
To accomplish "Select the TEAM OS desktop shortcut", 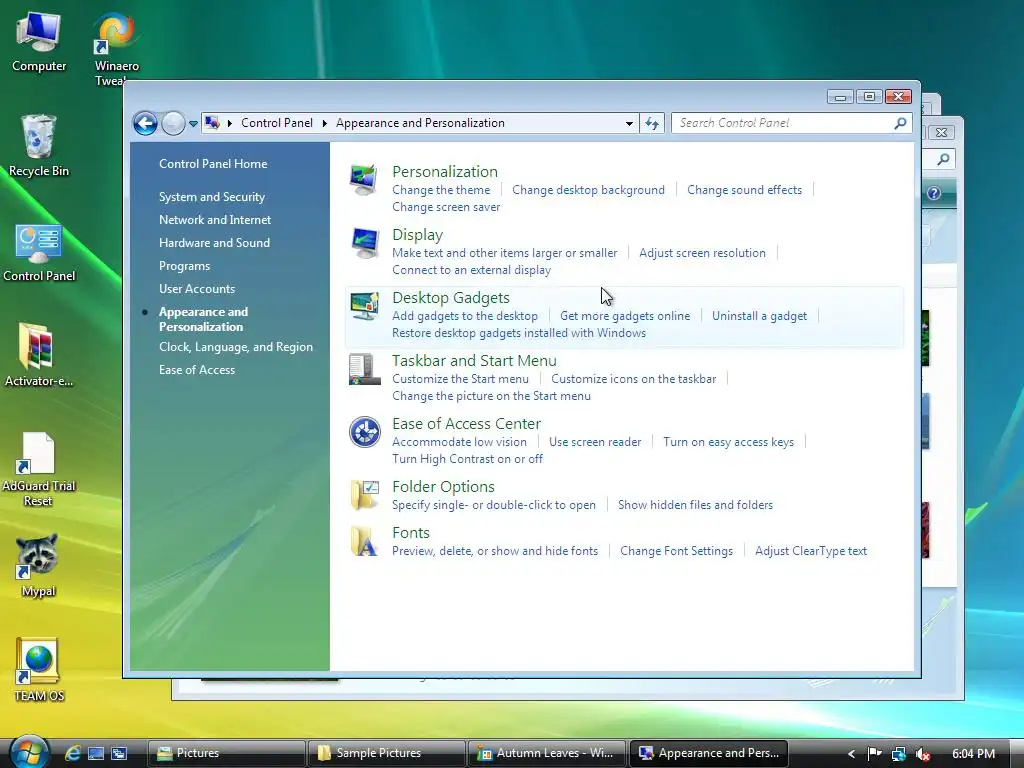I will coord(39,670).
